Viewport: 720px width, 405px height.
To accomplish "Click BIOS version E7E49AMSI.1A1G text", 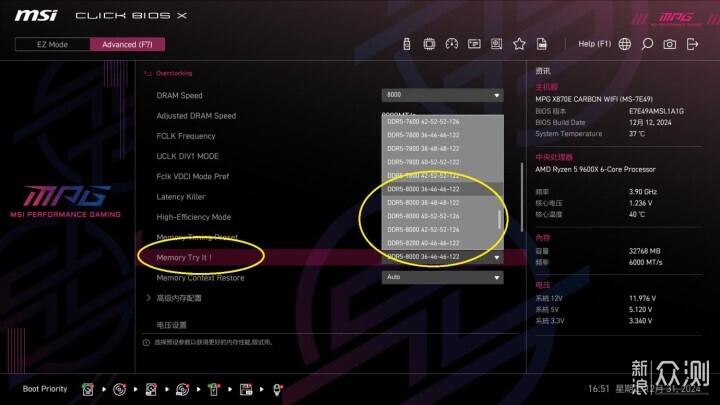I will point(656,111).
